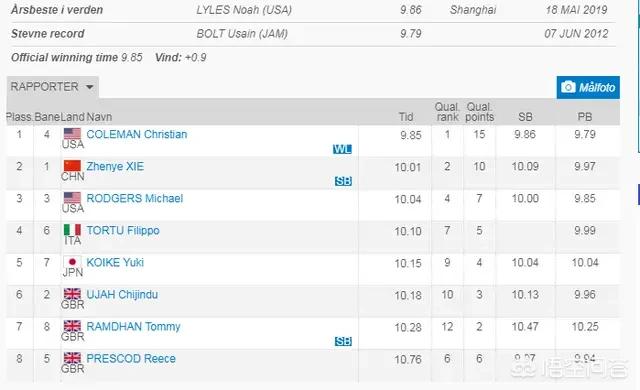
Task: Open Zhenye XIE athlete profile
Action: tap(115, 166)
